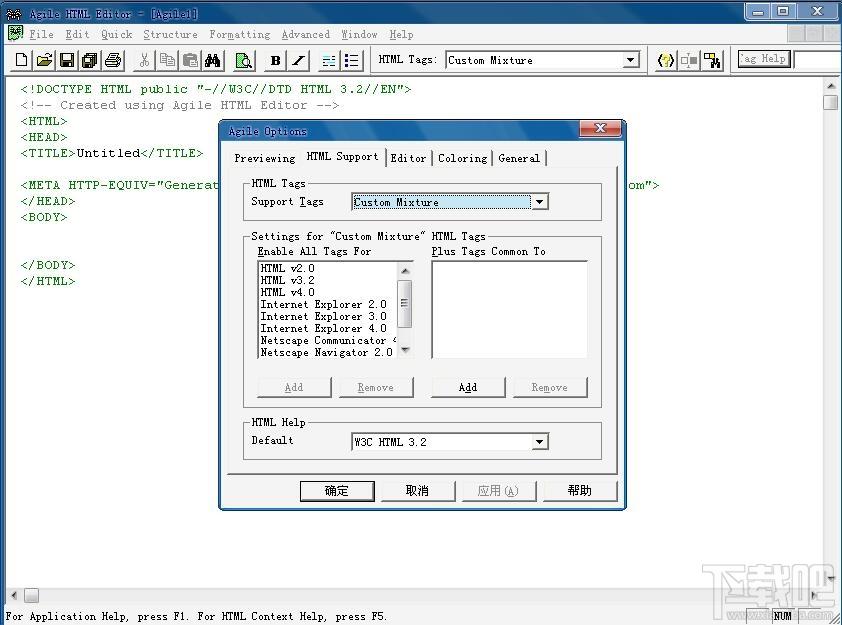Create a new document with toolbar icon
Viewport: 842px width, 625px height.
21,60
